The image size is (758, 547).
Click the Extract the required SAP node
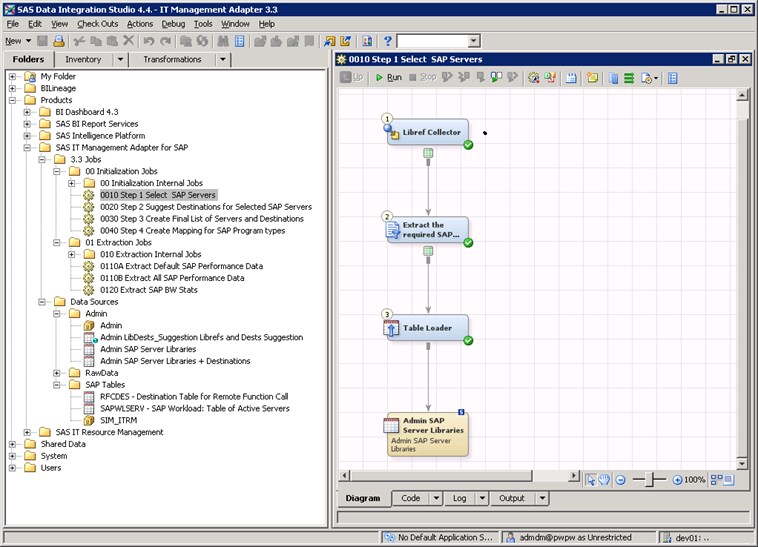click(428, 230)
